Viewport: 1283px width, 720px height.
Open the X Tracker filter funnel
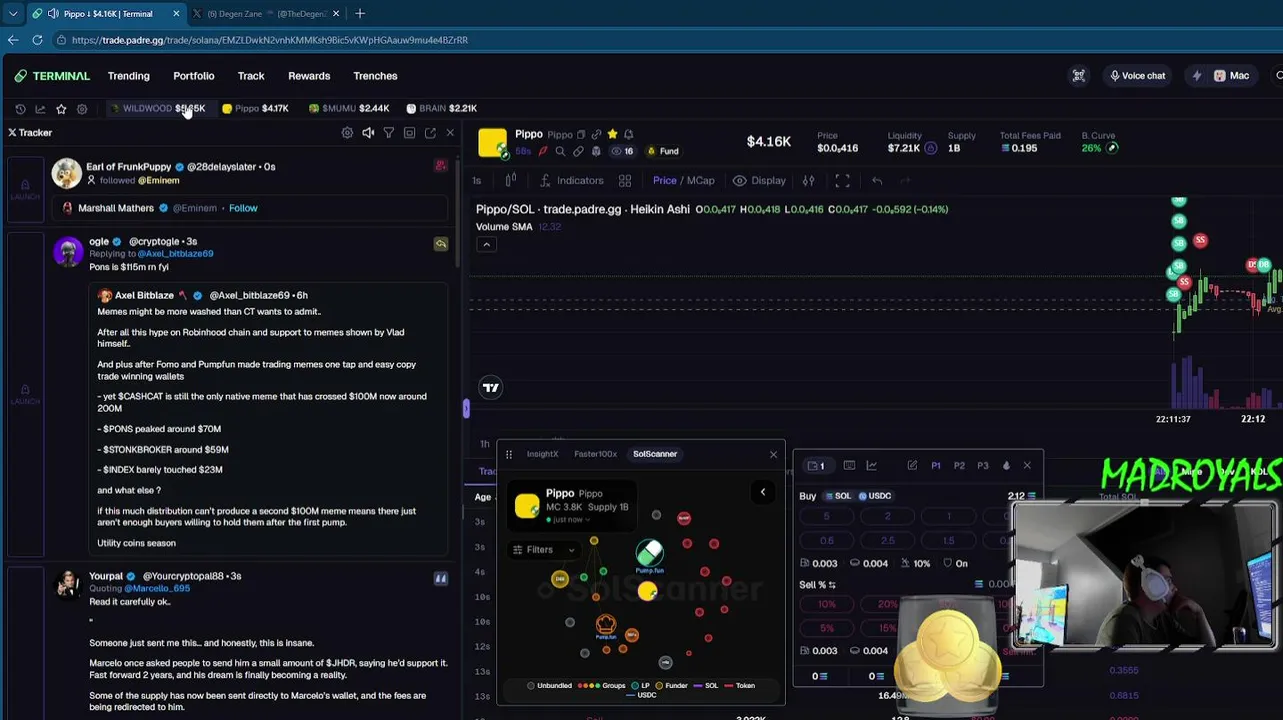point(389,133)
